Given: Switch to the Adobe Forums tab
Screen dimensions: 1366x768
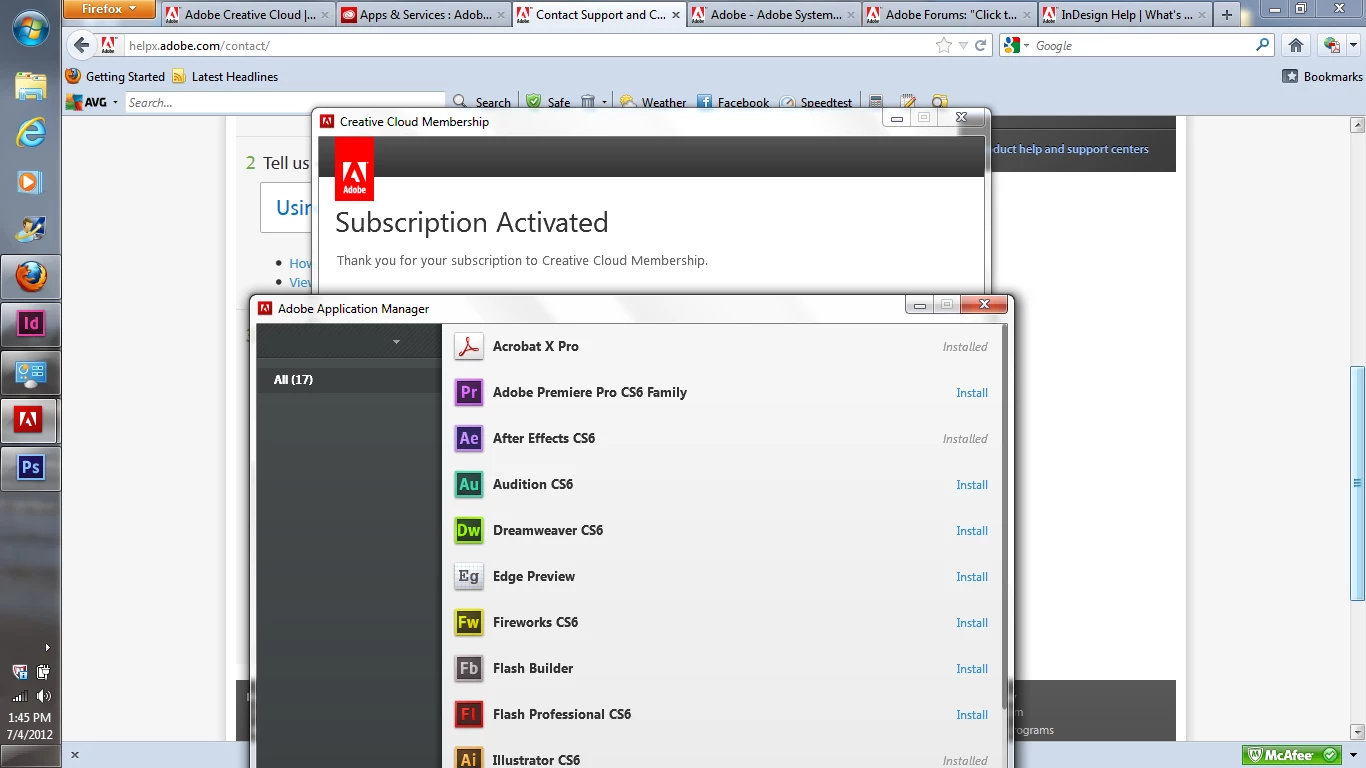Looking at the screenshot, I should pyautogui.click(x=948, y=14).
